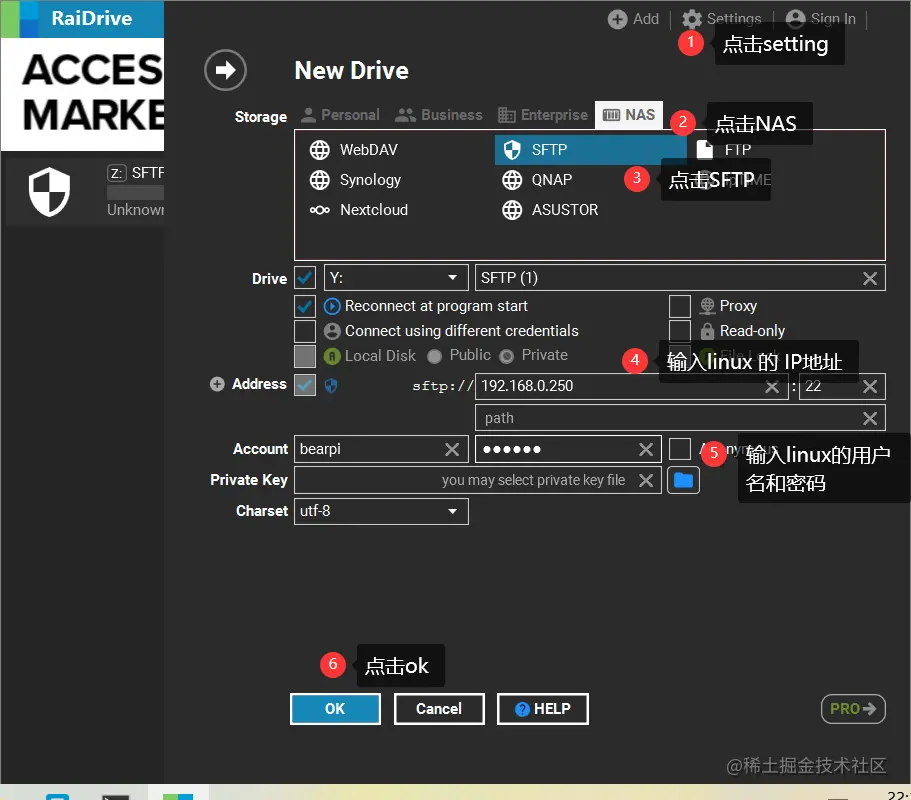Click the RaiDrive logo title
911x800 pixels.
(92, 19)
